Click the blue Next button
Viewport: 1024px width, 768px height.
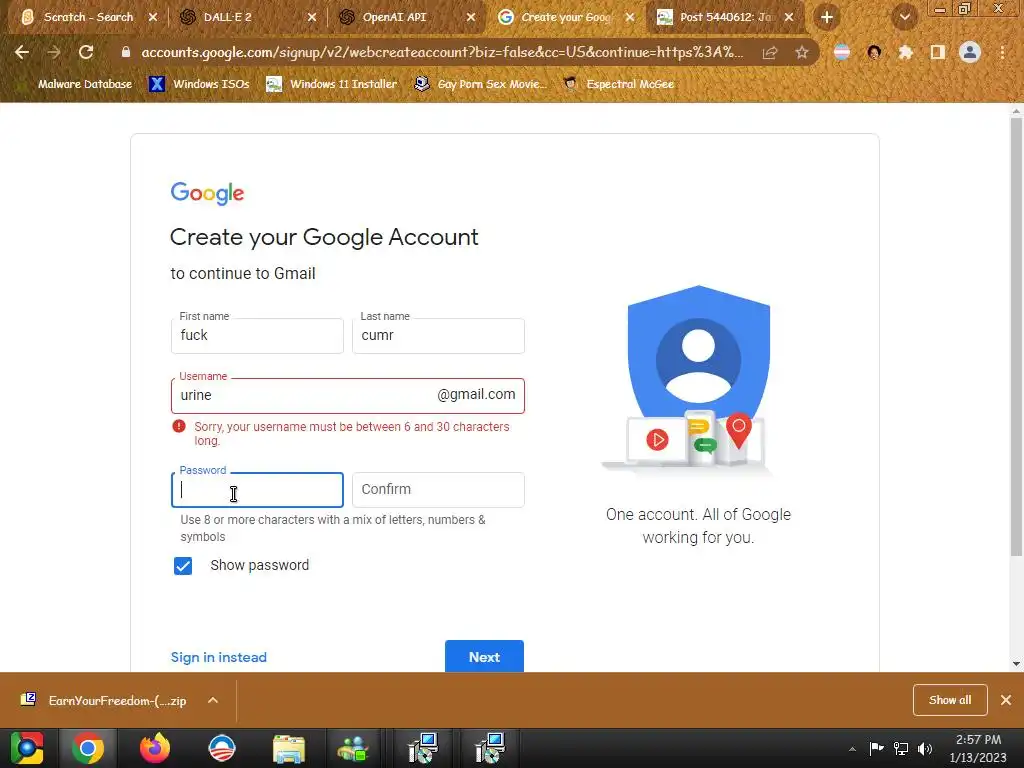coord(484,656)
